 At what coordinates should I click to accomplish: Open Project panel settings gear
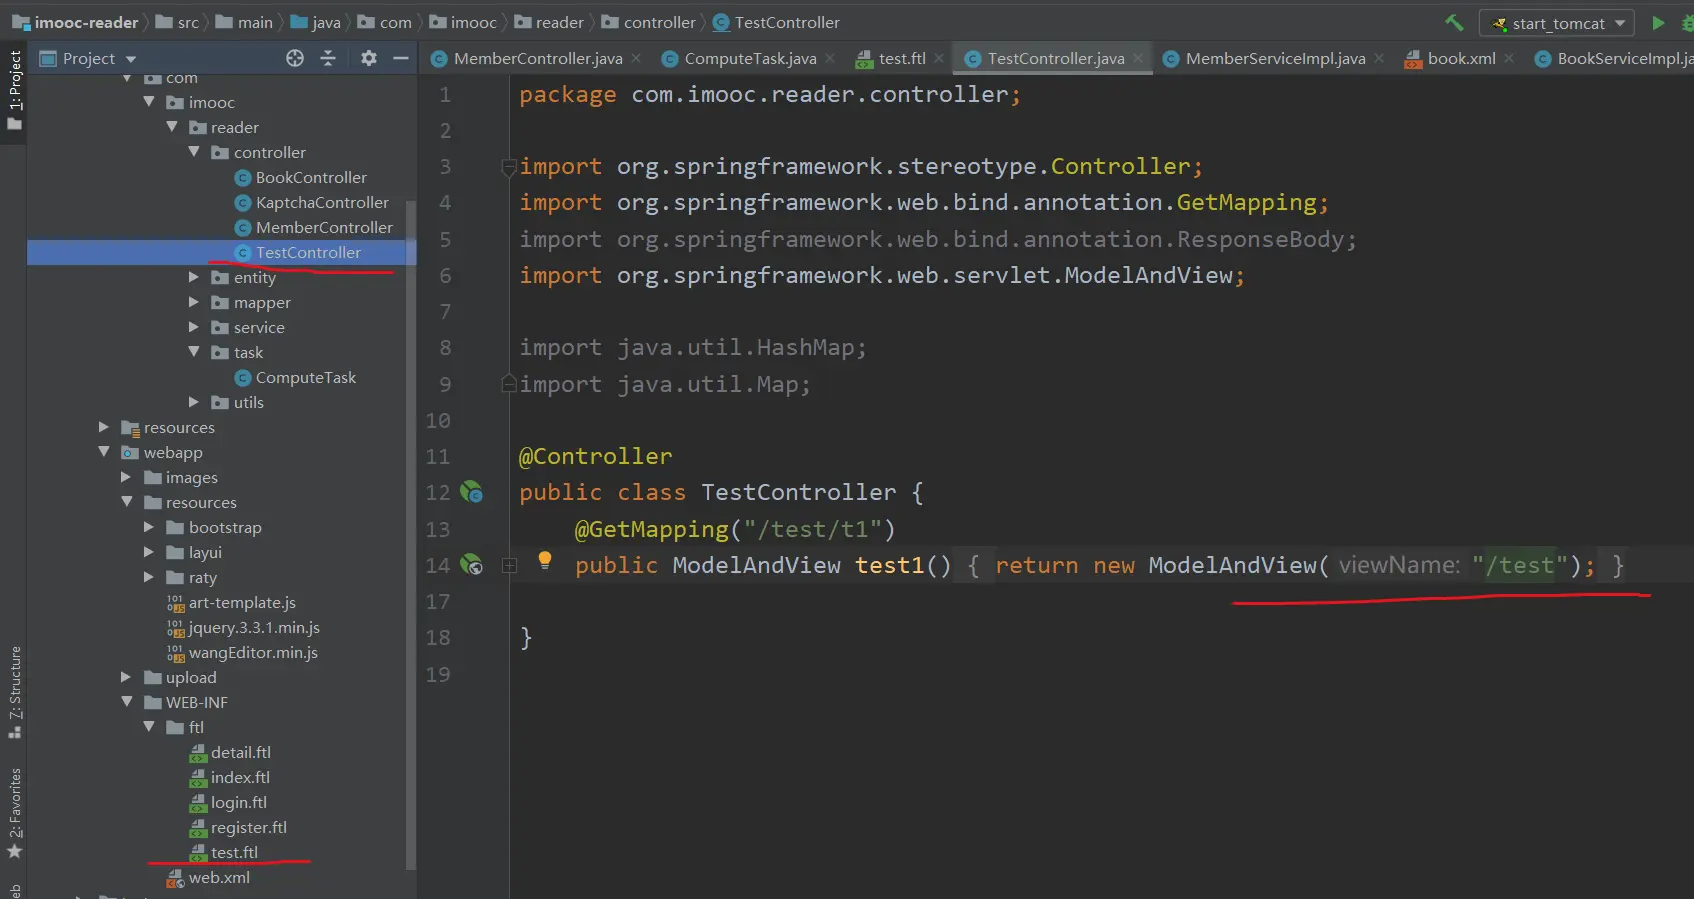(369, 59)
